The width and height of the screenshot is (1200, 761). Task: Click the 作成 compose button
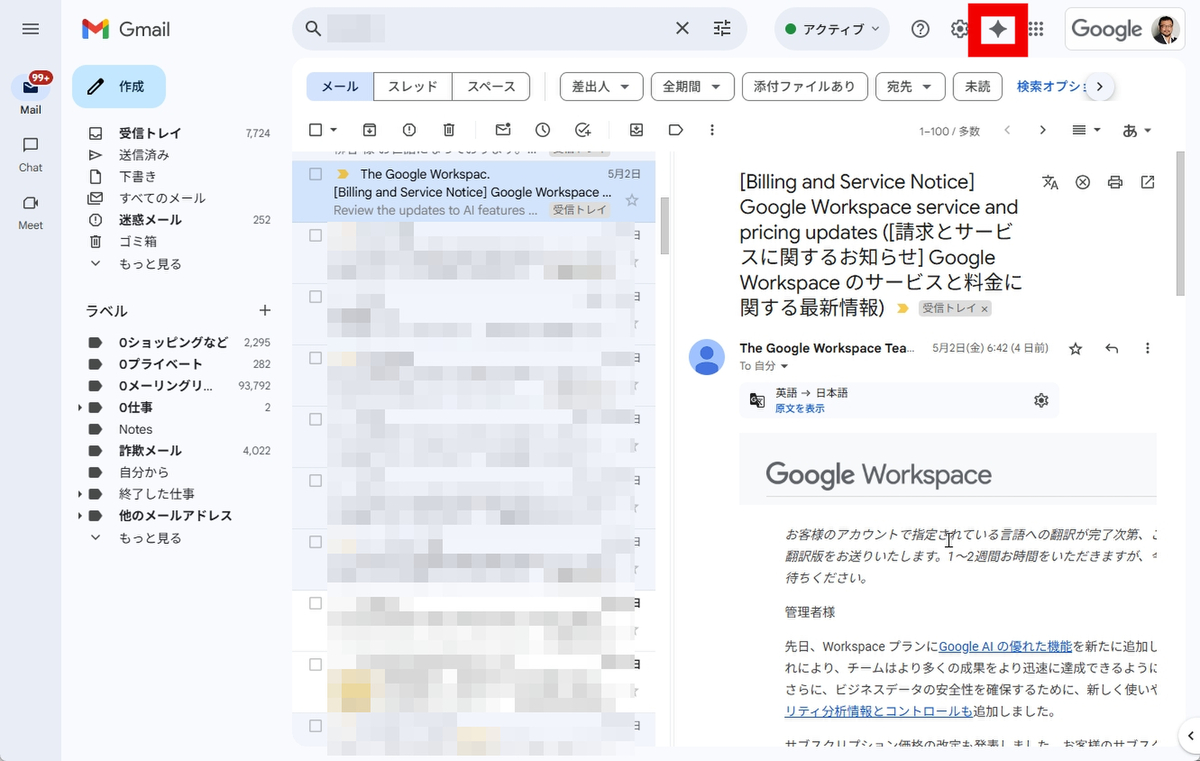tap(119, 86)
